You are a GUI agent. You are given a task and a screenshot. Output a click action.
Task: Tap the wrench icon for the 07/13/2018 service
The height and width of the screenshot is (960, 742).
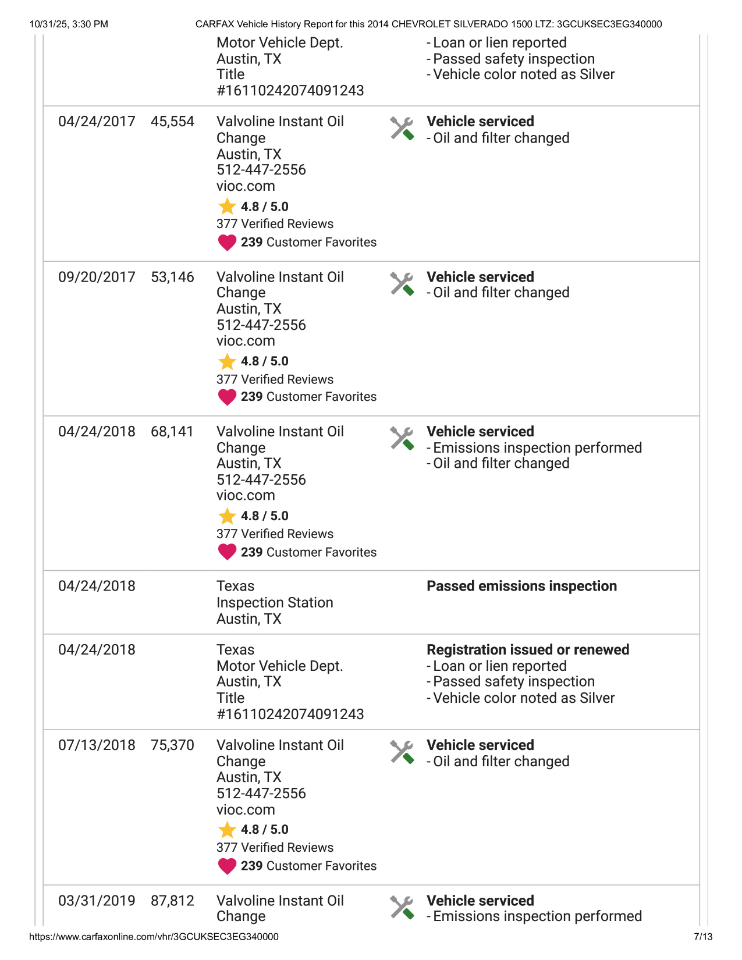[401, 752]
